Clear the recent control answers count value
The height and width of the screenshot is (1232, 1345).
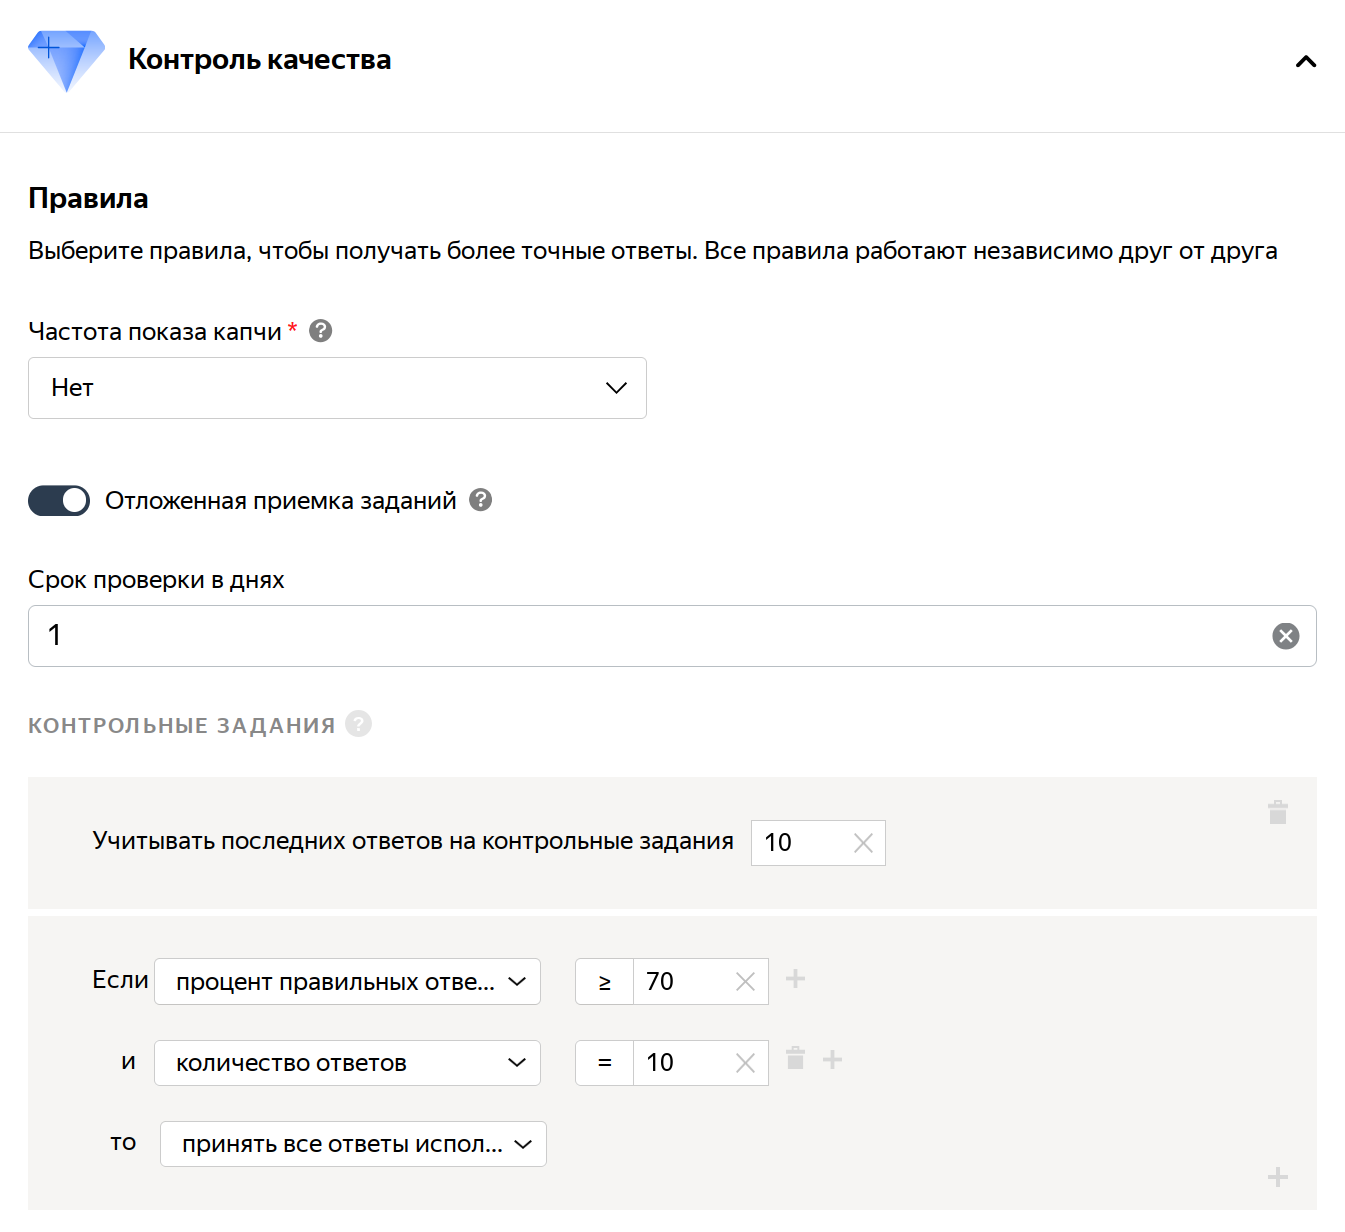coord(863,843)
